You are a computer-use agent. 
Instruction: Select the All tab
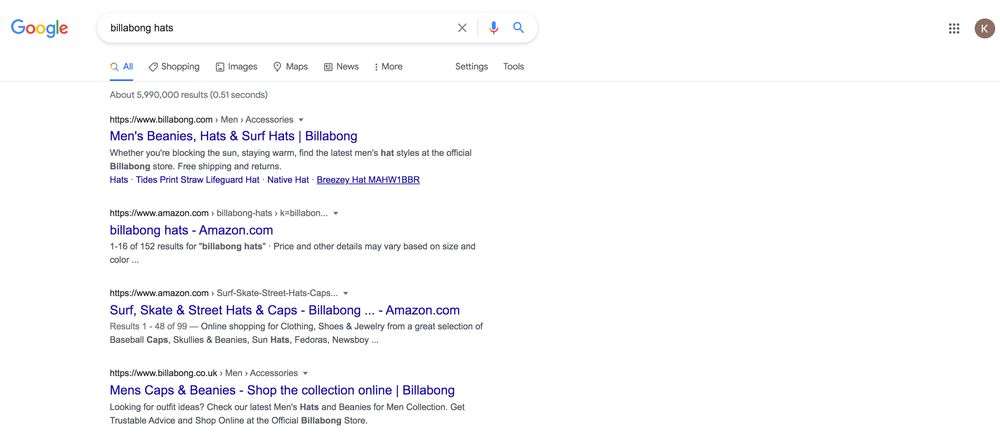tap(121, 66)
